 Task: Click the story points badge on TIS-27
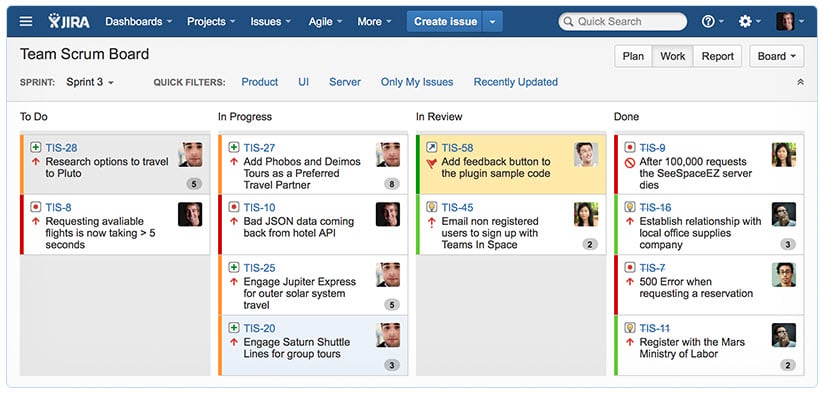point(392,184)
